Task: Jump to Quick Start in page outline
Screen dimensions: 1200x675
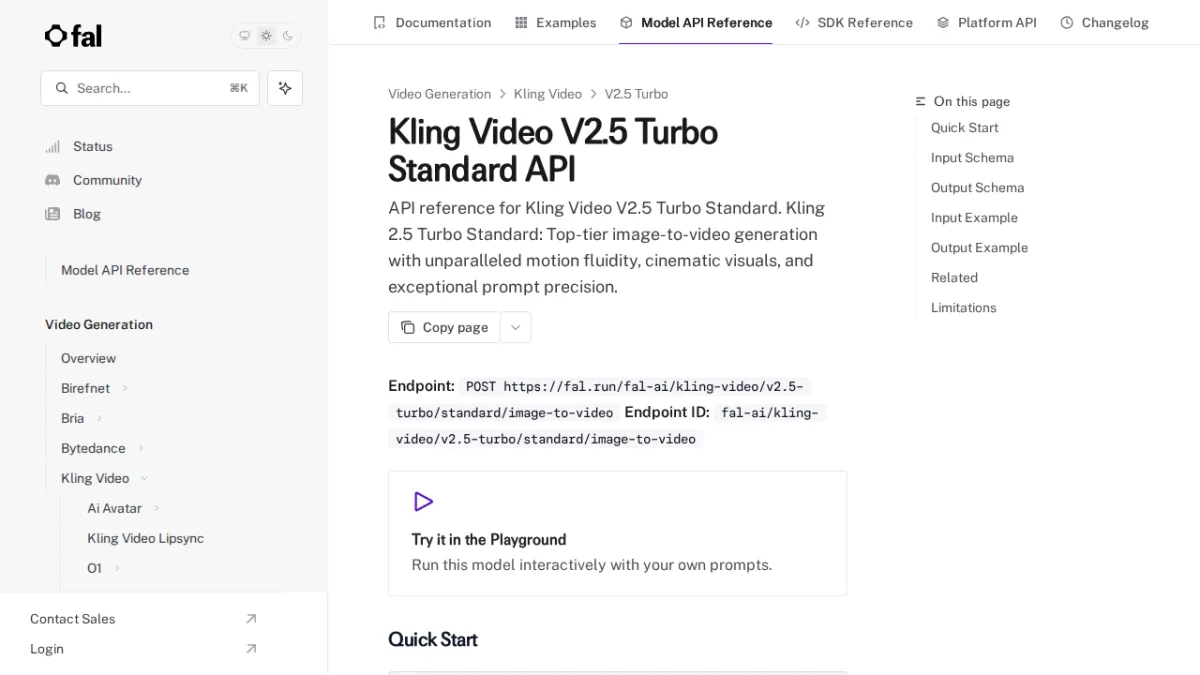Action: click(x=964, y=128)
